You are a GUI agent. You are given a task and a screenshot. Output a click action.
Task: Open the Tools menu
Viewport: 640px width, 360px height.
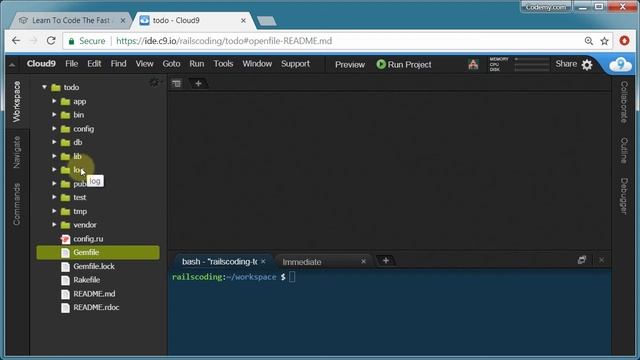(223, 64)
